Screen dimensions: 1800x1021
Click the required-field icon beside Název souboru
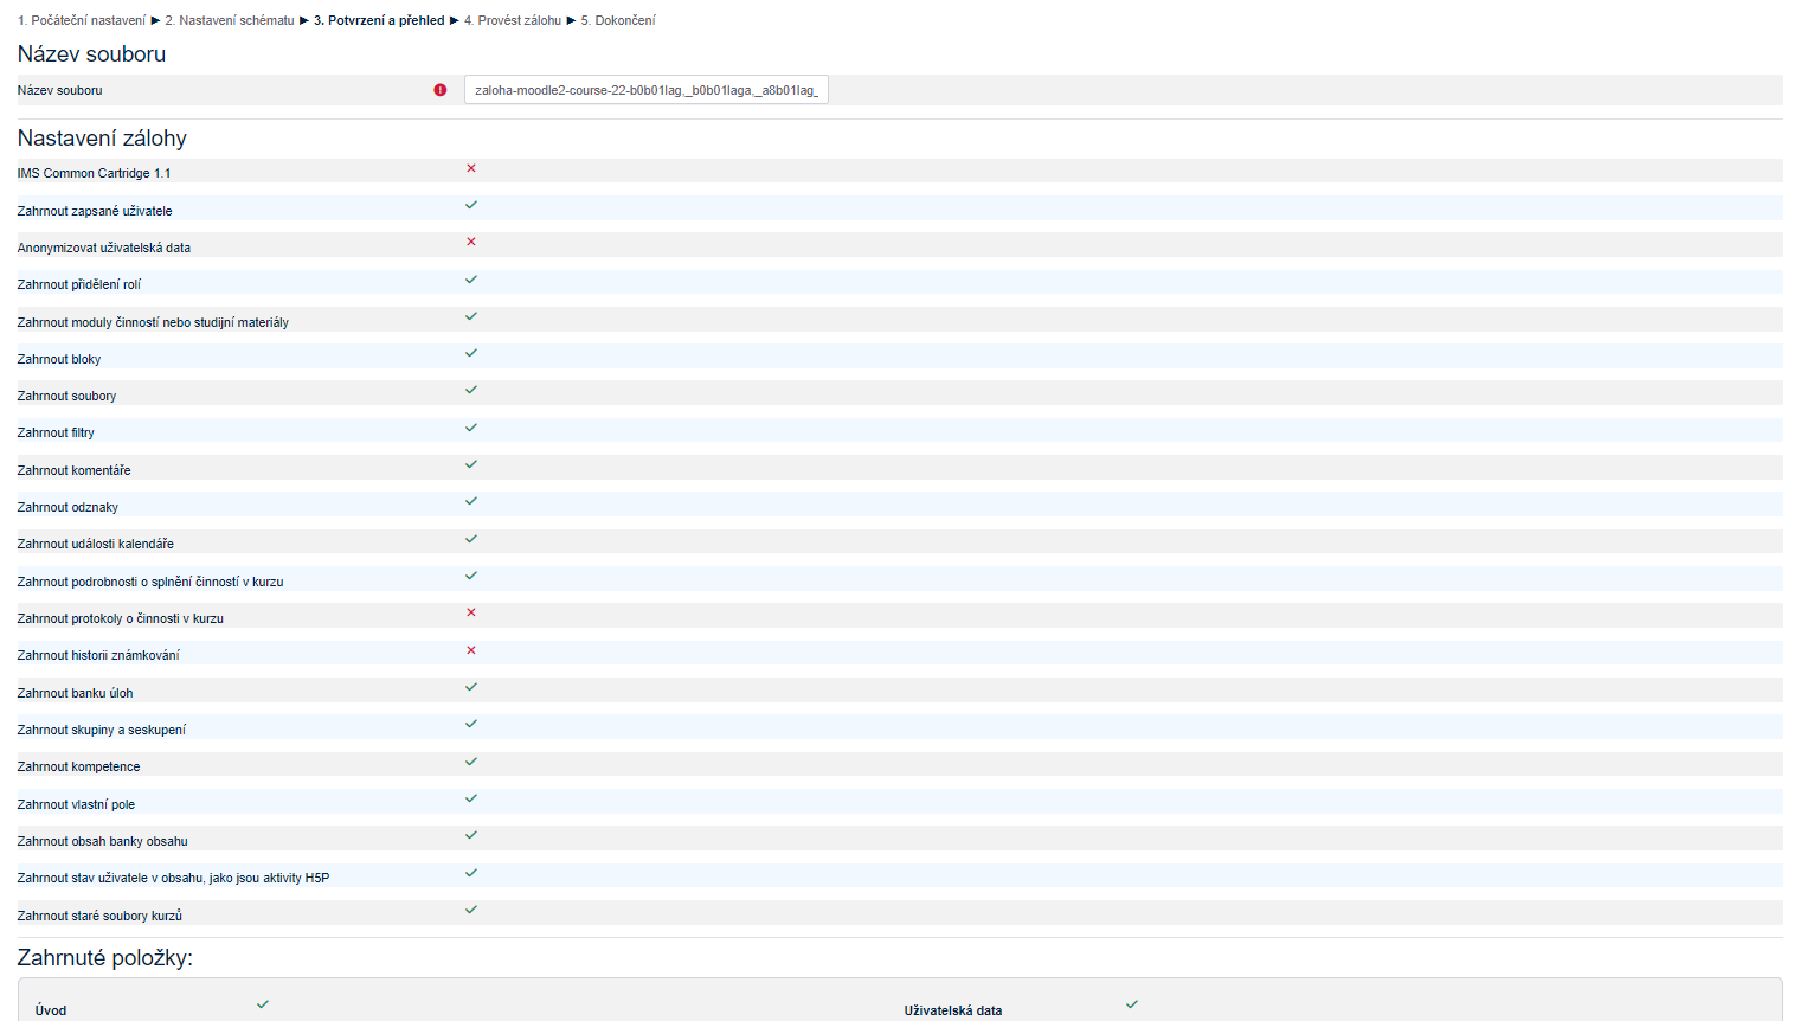[x=440, y=90]
